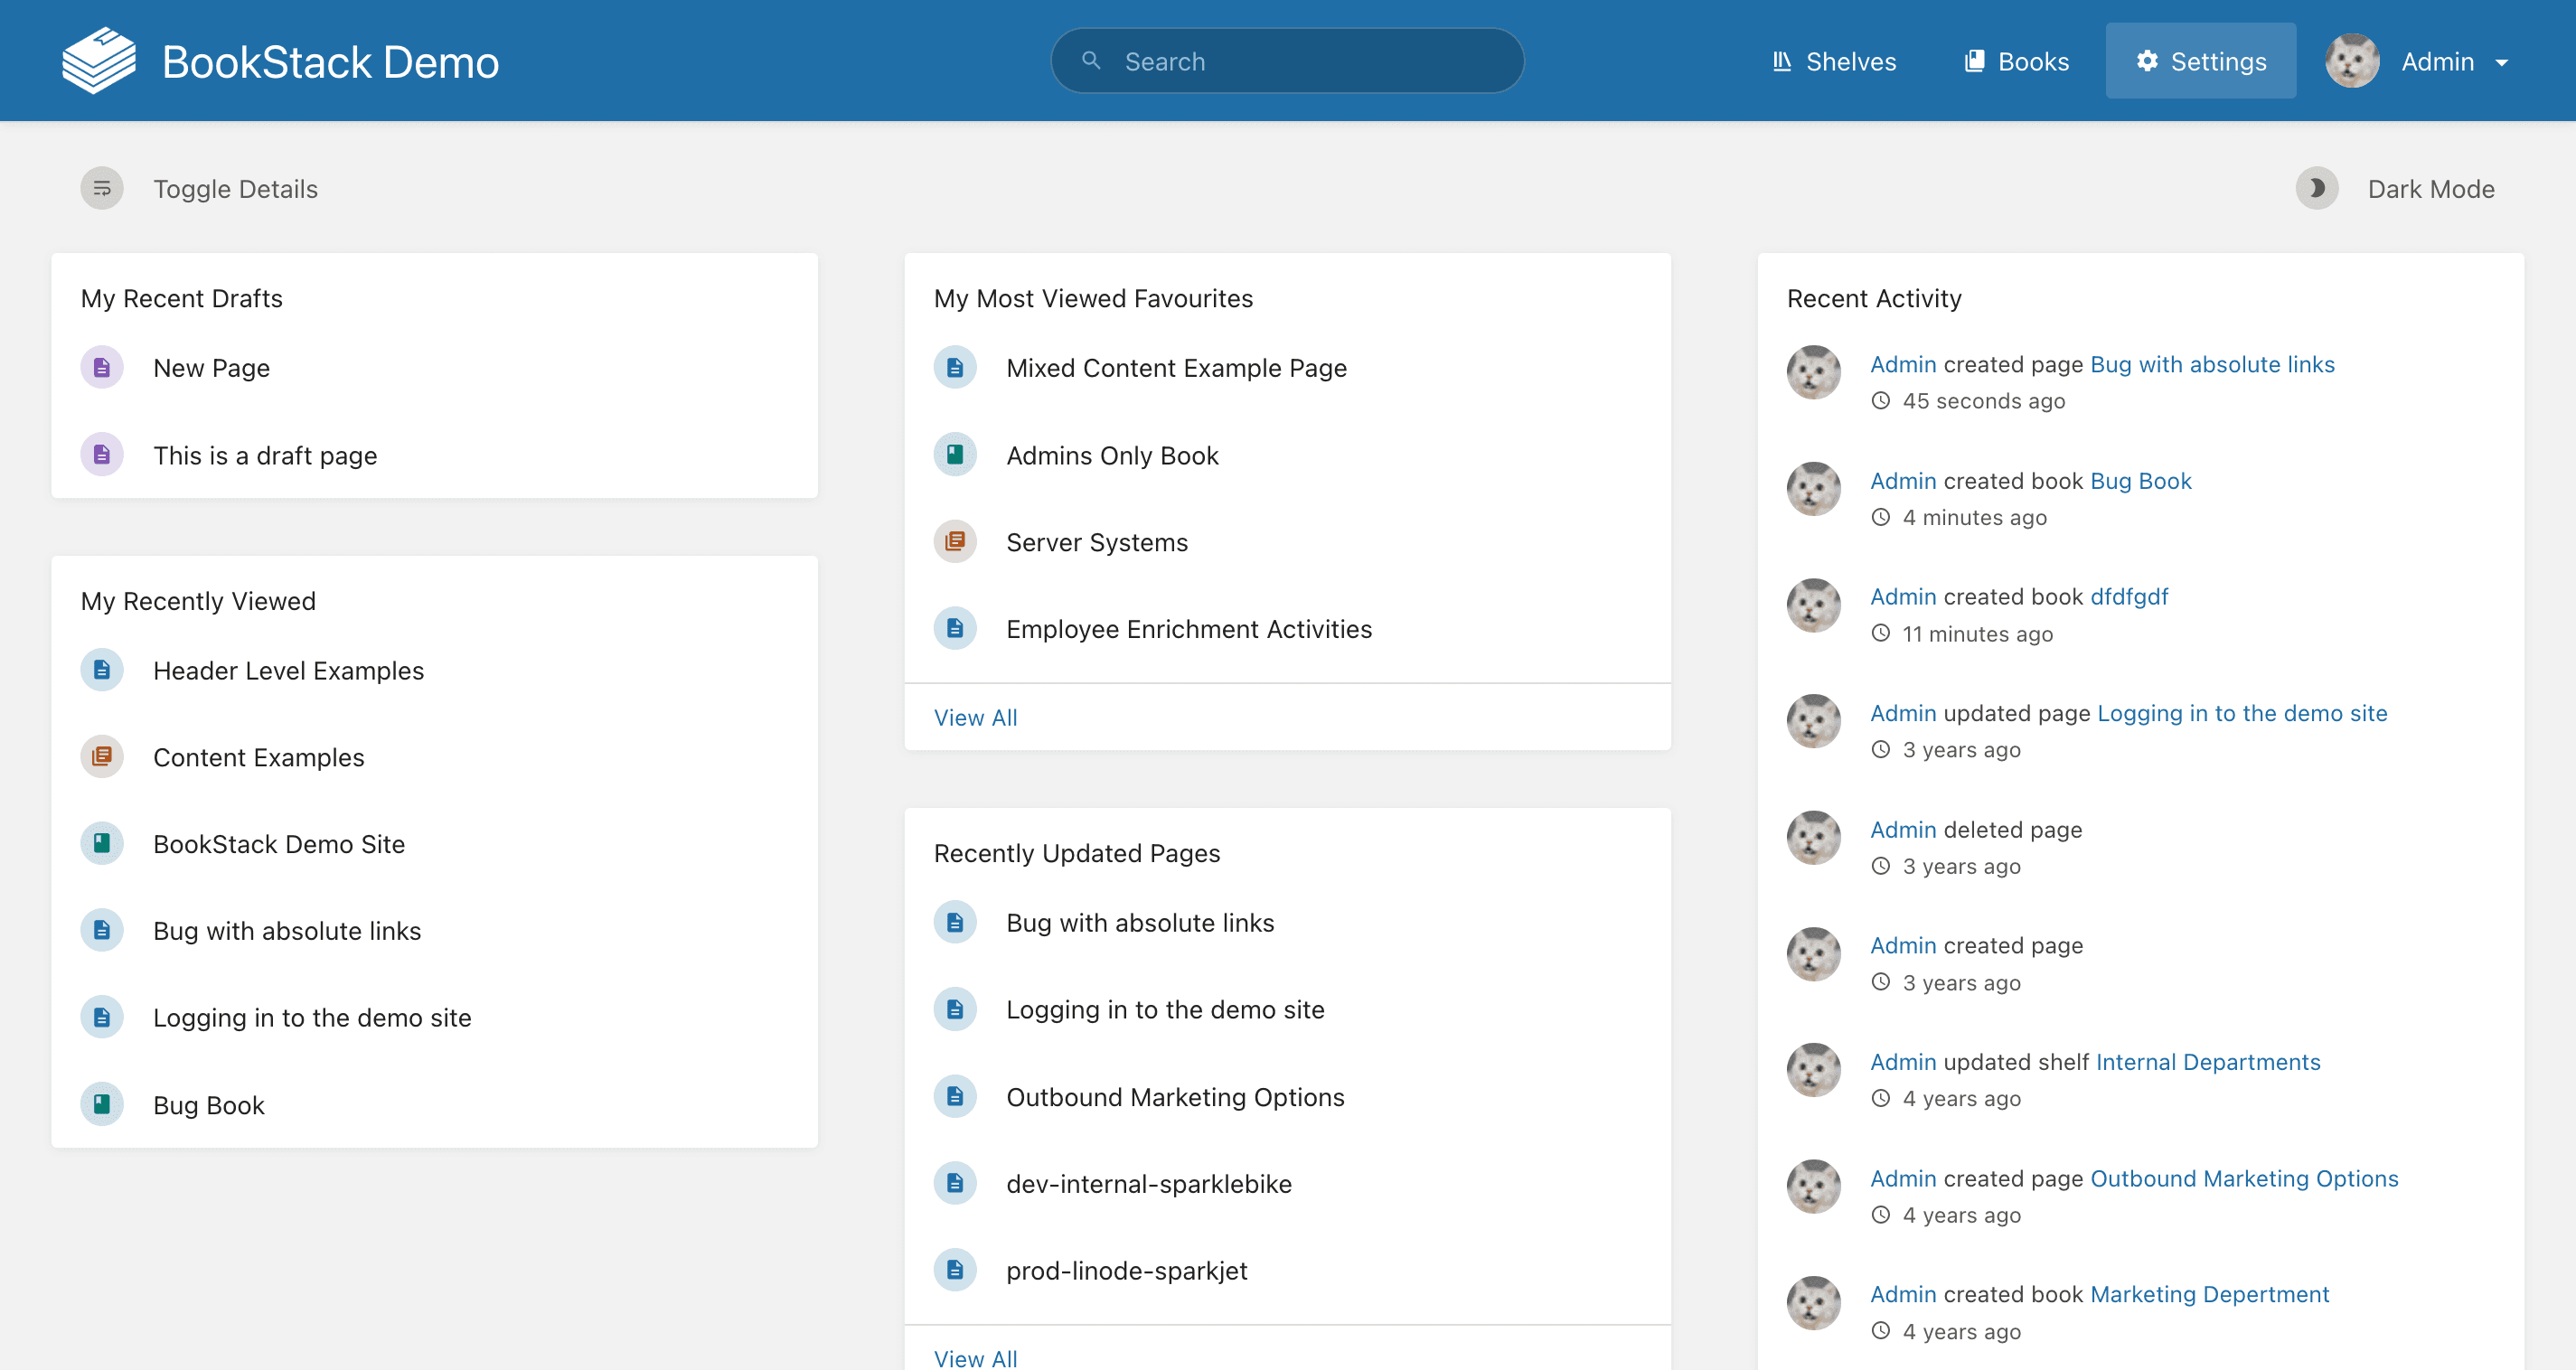Open Header Level Examples page
2576x1370 pixels.
(x=288, y=670)
